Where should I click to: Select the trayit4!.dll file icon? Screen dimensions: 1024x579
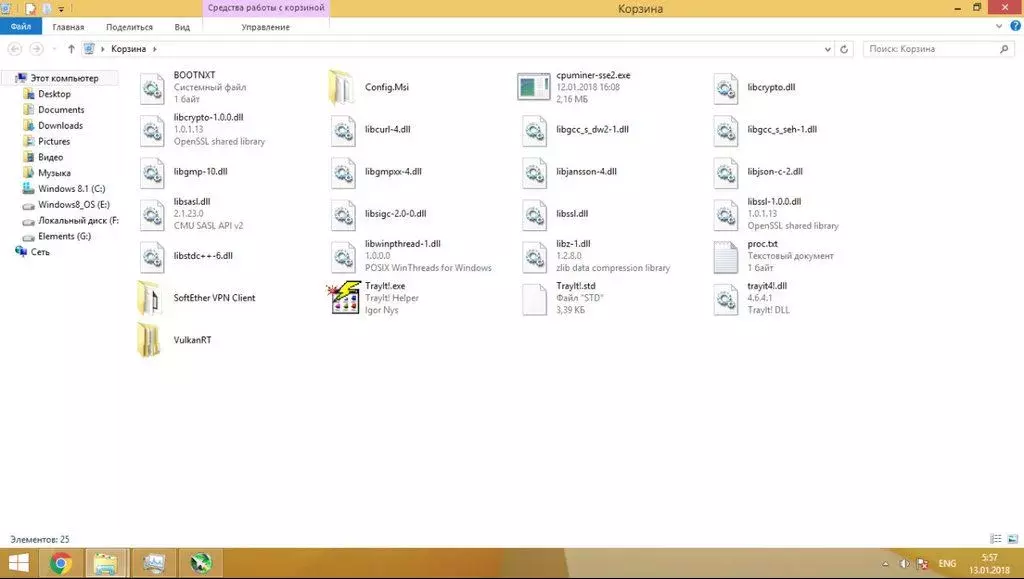pos(726,300)
